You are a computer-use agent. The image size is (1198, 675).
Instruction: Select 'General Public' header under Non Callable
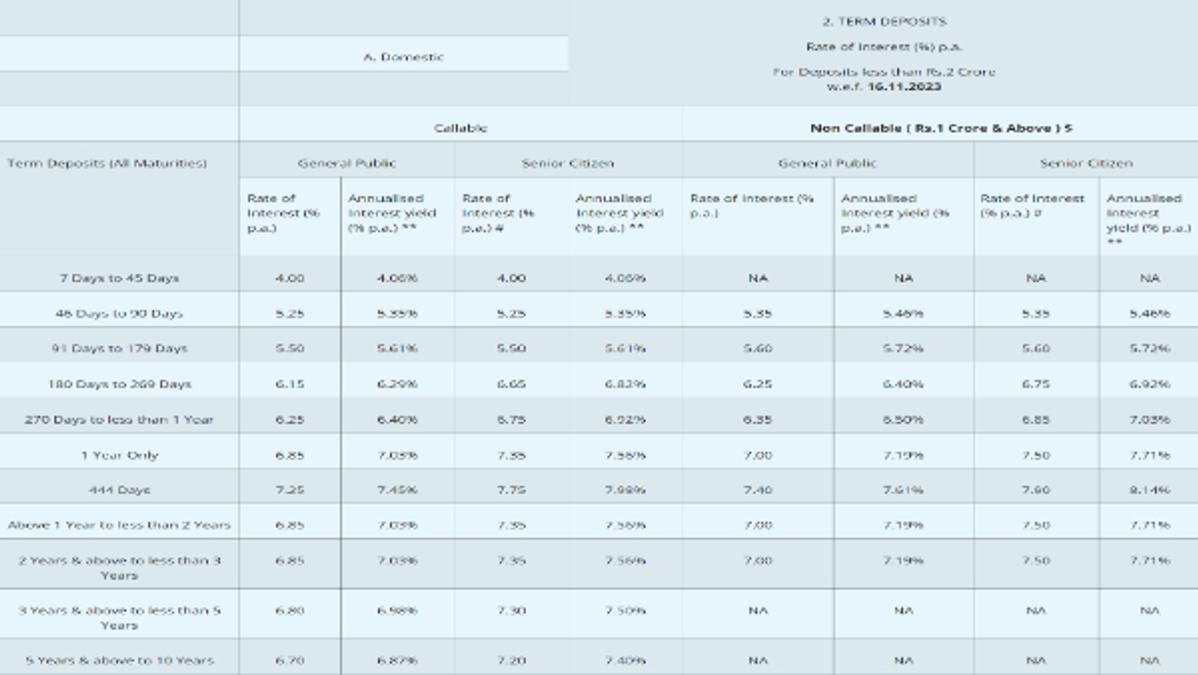(827, 163)
